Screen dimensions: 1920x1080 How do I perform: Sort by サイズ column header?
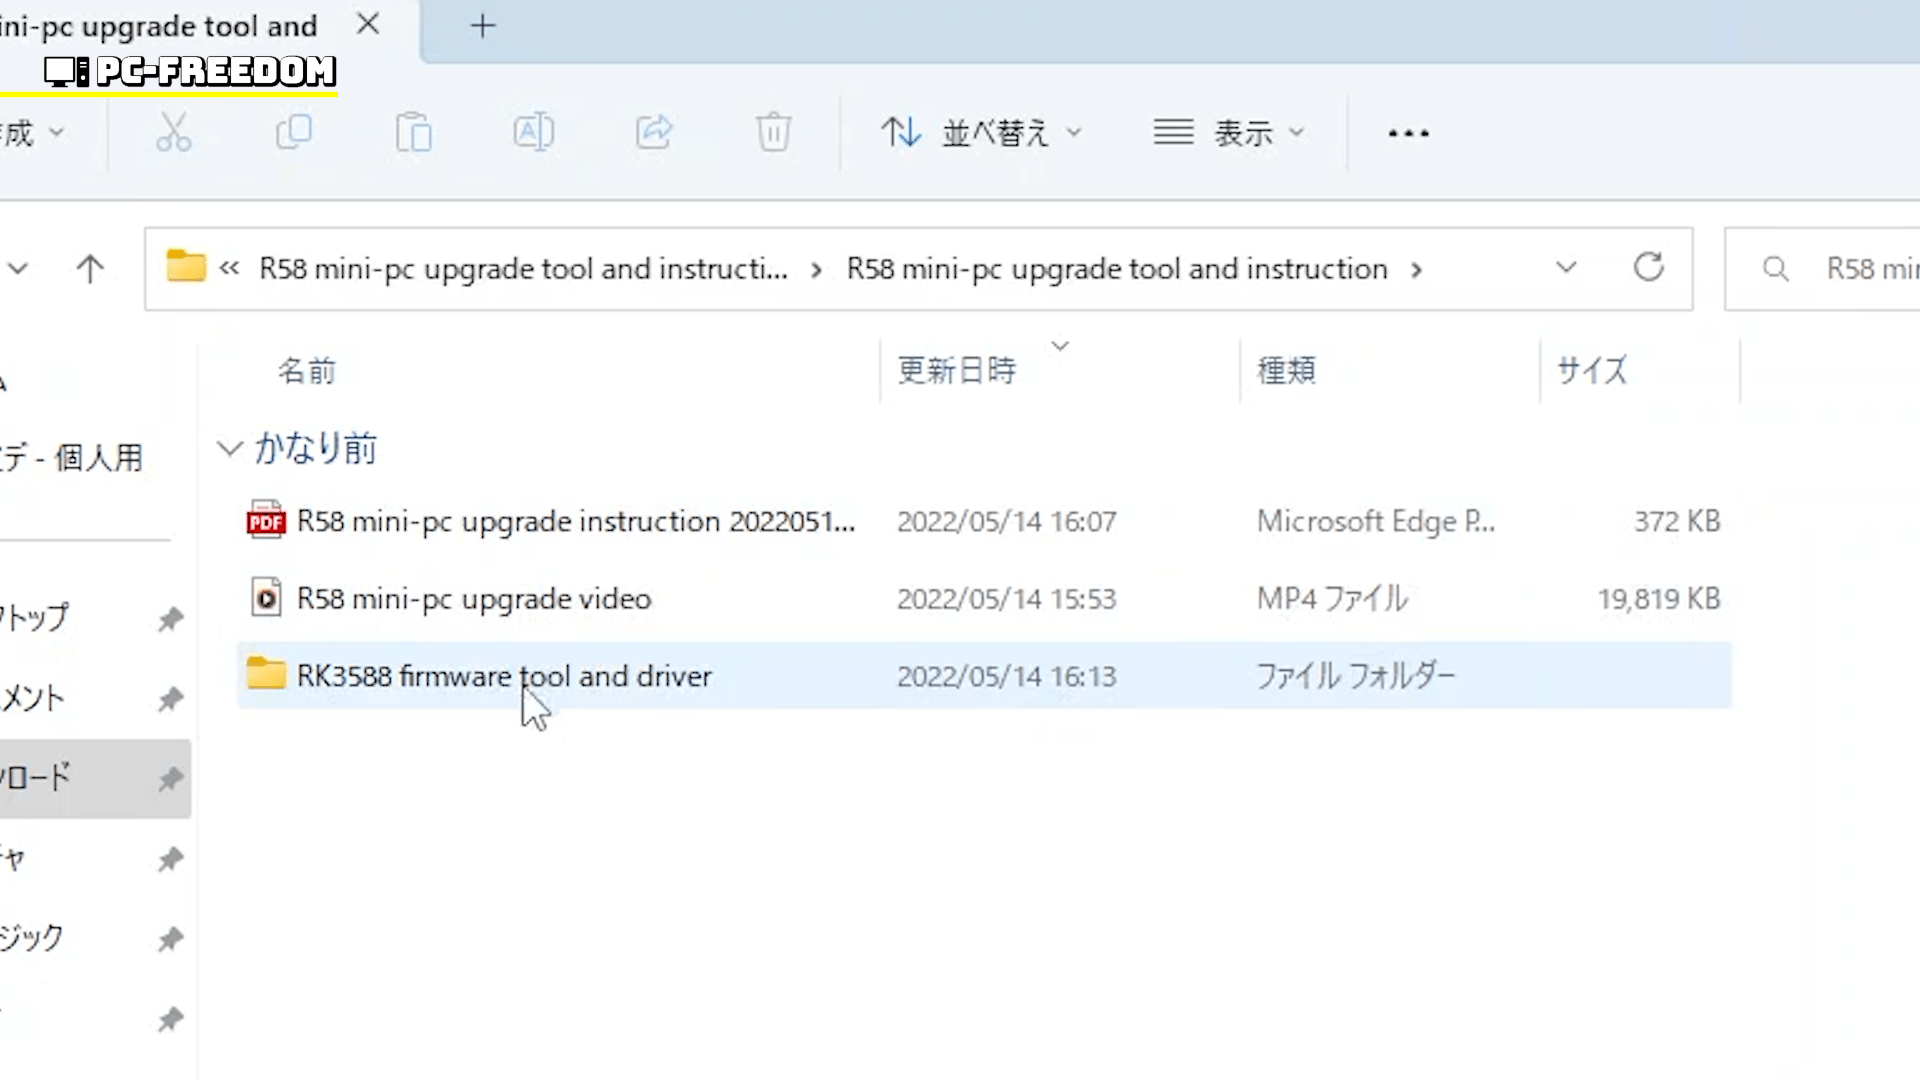(1592, 371)
